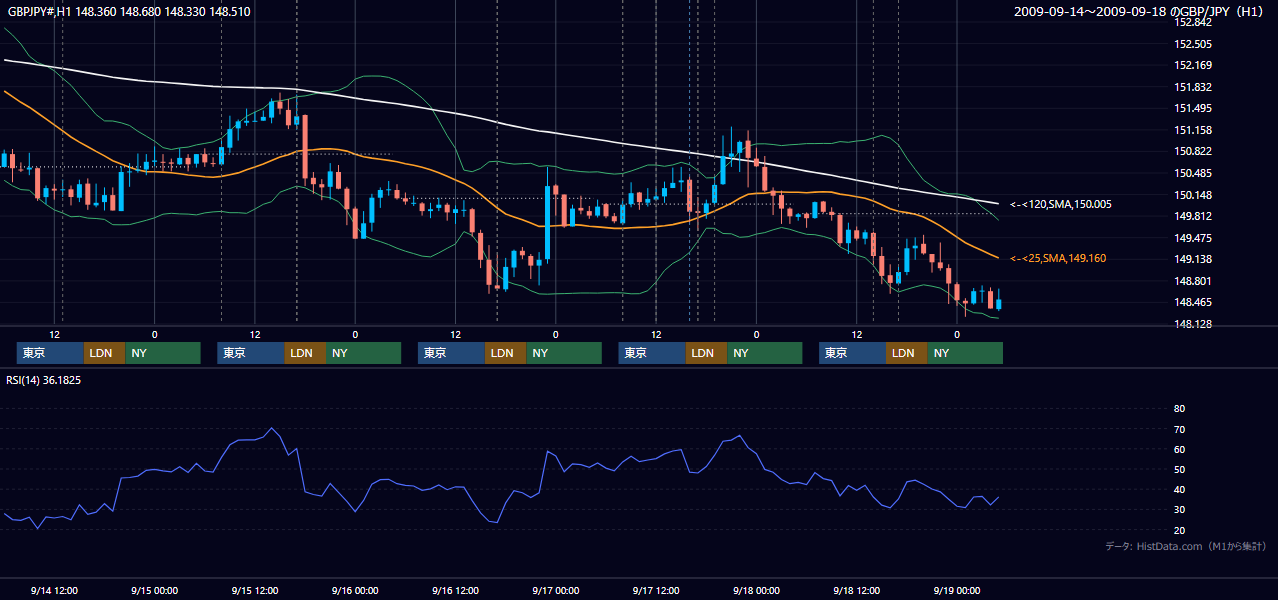Select the 9/16 12:00 time label

click(455, 590)
